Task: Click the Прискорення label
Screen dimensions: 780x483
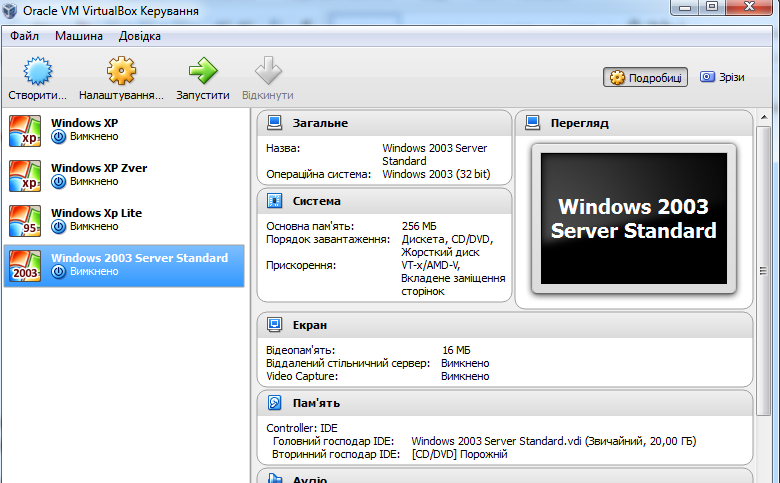Action: coord(301,265)
